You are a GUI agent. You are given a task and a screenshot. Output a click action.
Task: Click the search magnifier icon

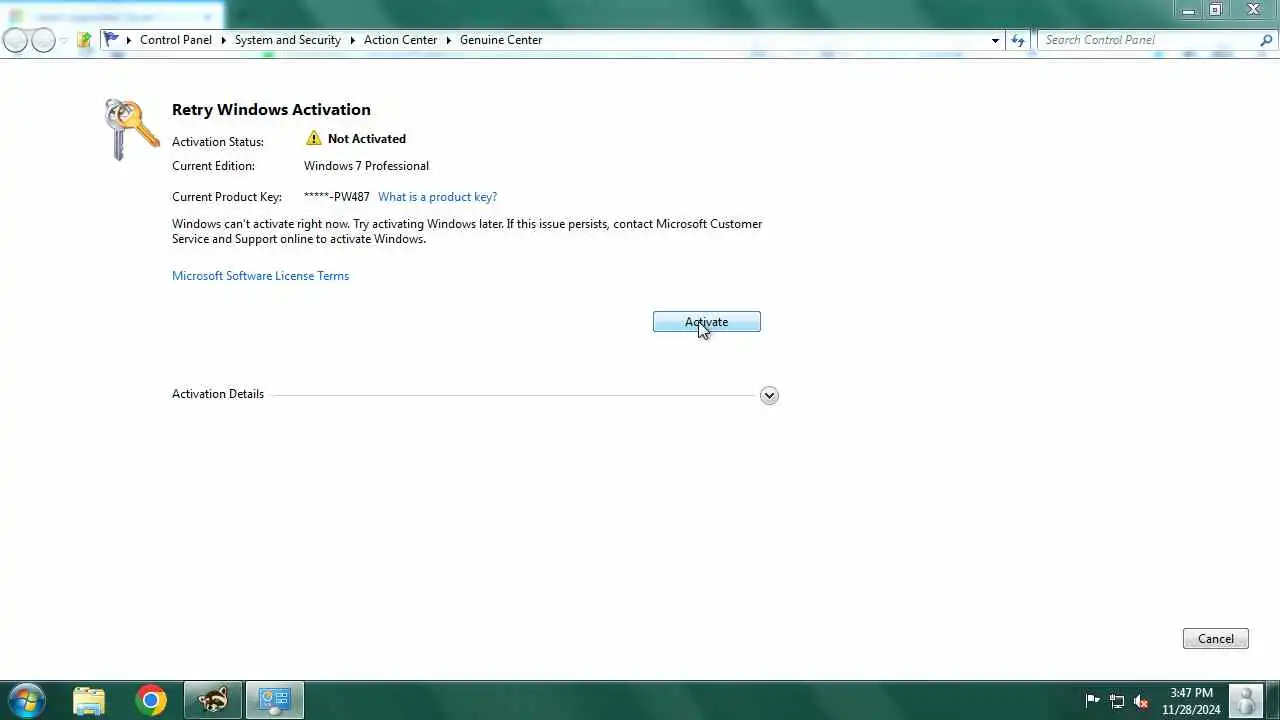[1267, 40]
